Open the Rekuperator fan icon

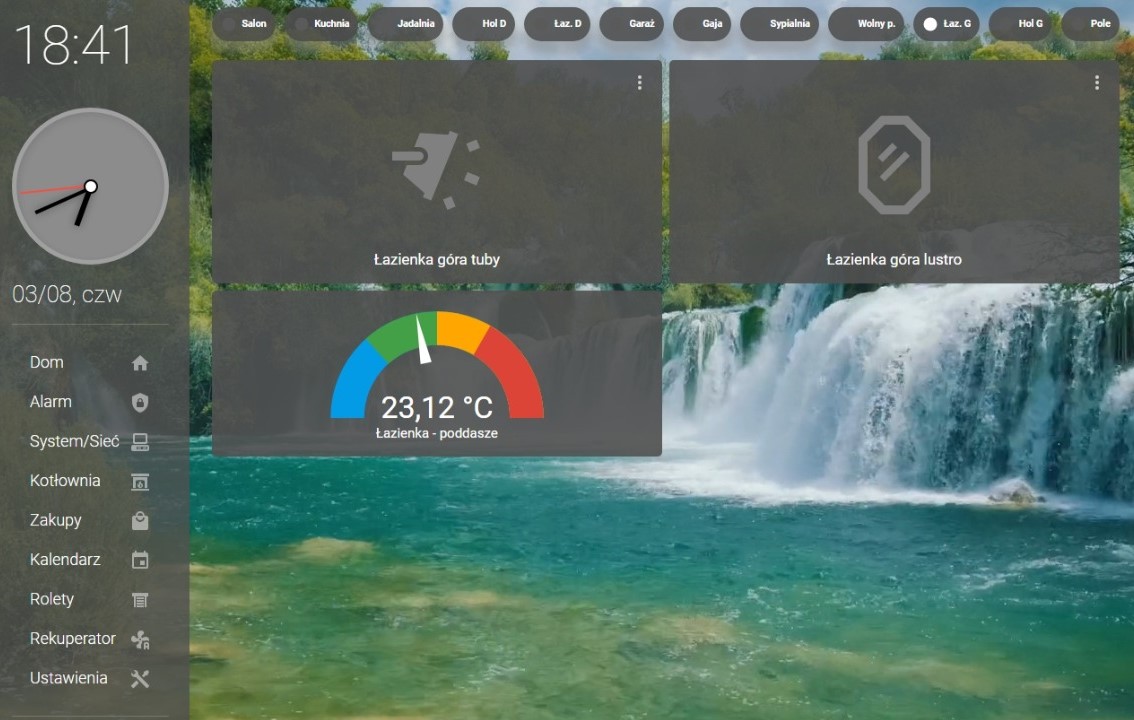click(x=140, y=639)
